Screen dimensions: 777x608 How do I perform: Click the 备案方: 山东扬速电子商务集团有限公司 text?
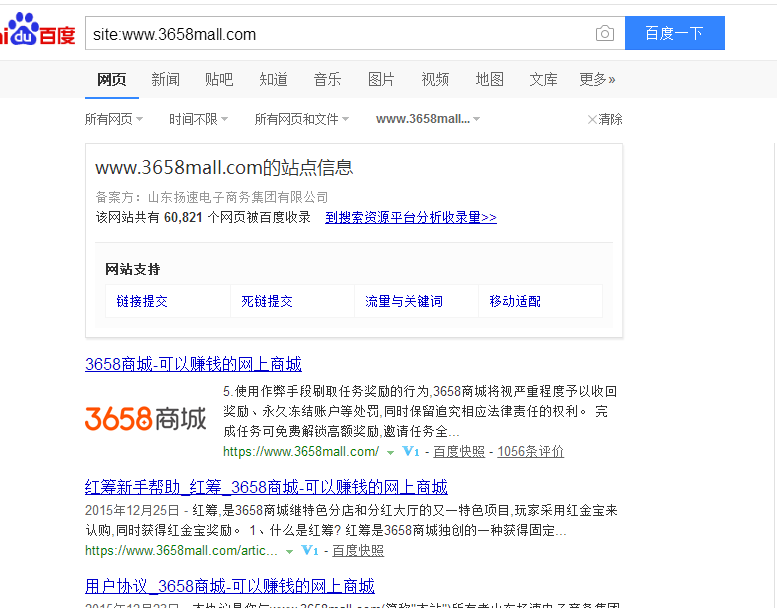[x=212, y=198]
